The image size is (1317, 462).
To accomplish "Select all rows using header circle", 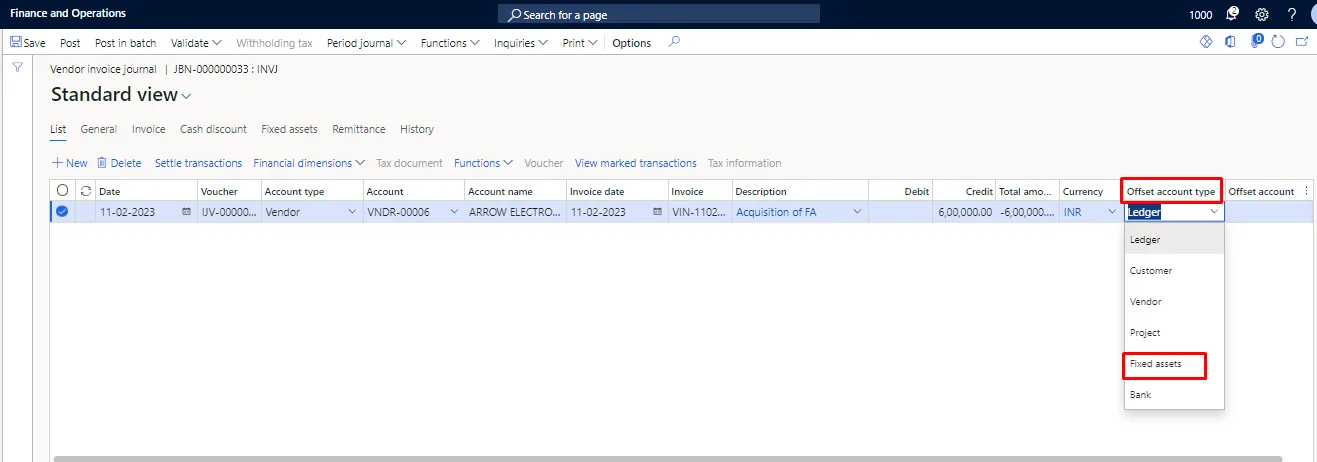I will click(63, 191).
